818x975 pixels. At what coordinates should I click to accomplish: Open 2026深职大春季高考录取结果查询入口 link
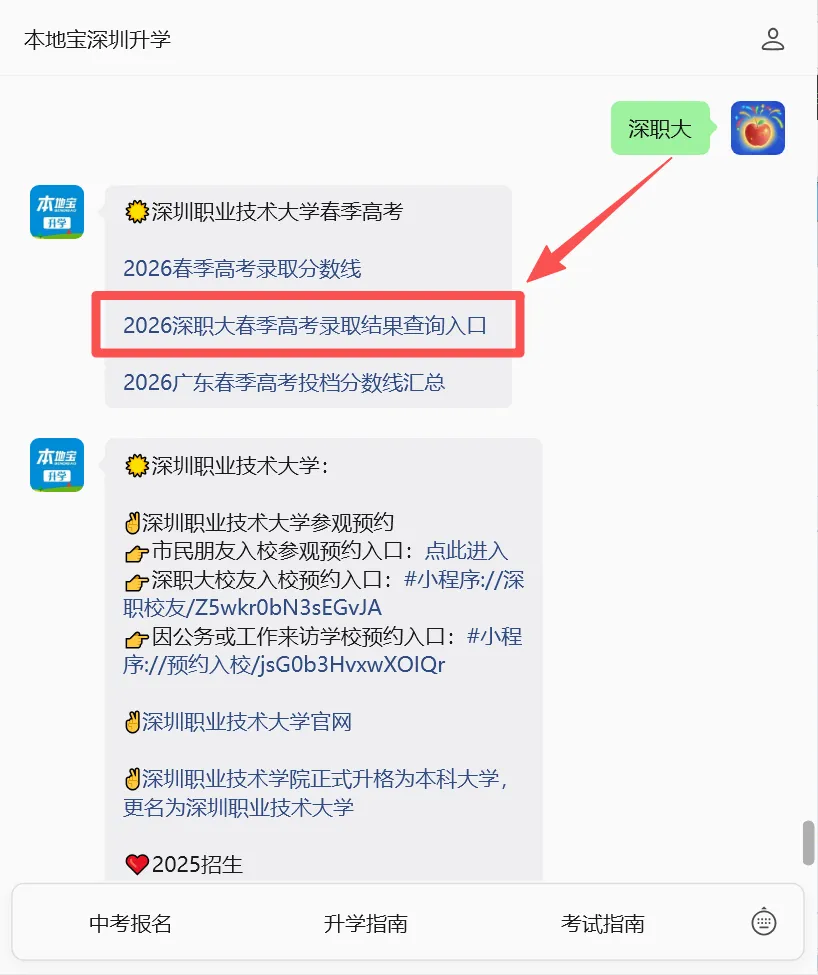(x=305, y=325)
